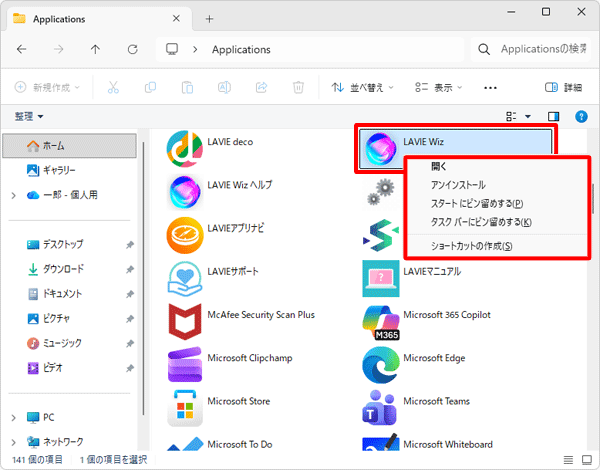This screenshot has height=470, width=600.
Task: Toggle the 詳細 details pane
Action: 563,88
